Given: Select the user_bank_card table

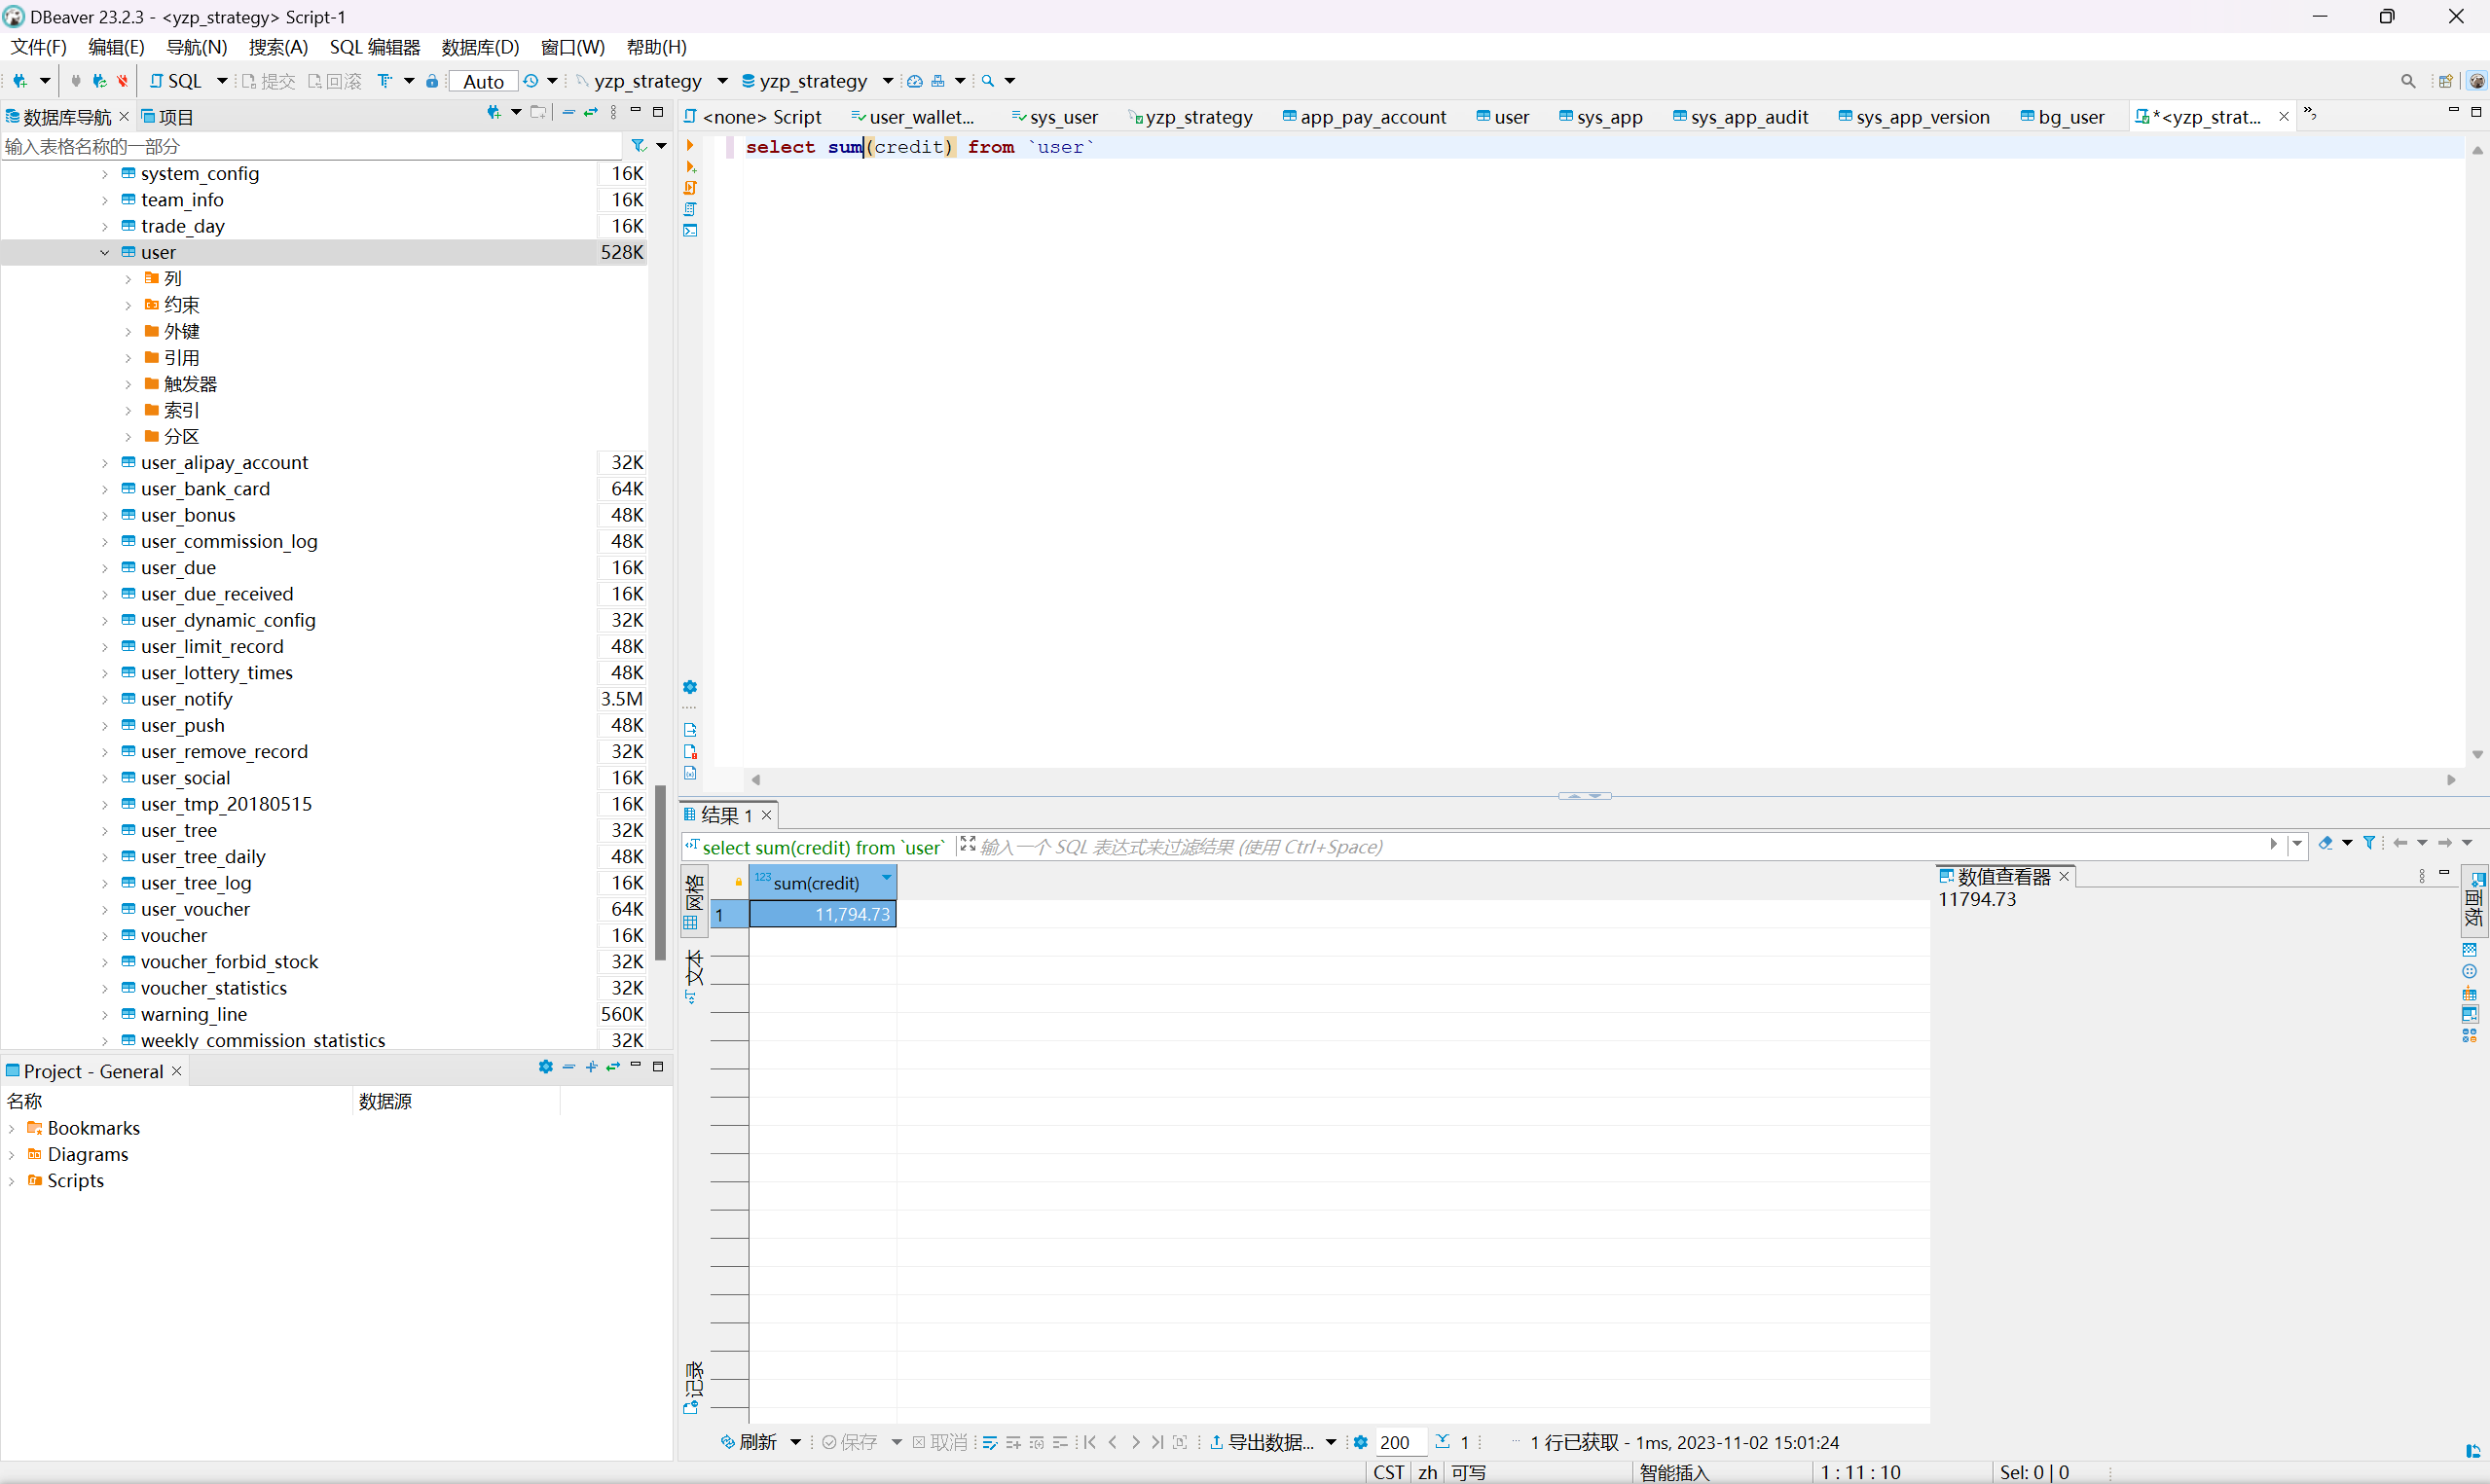Looking at the screenshot, I should 205,489.
